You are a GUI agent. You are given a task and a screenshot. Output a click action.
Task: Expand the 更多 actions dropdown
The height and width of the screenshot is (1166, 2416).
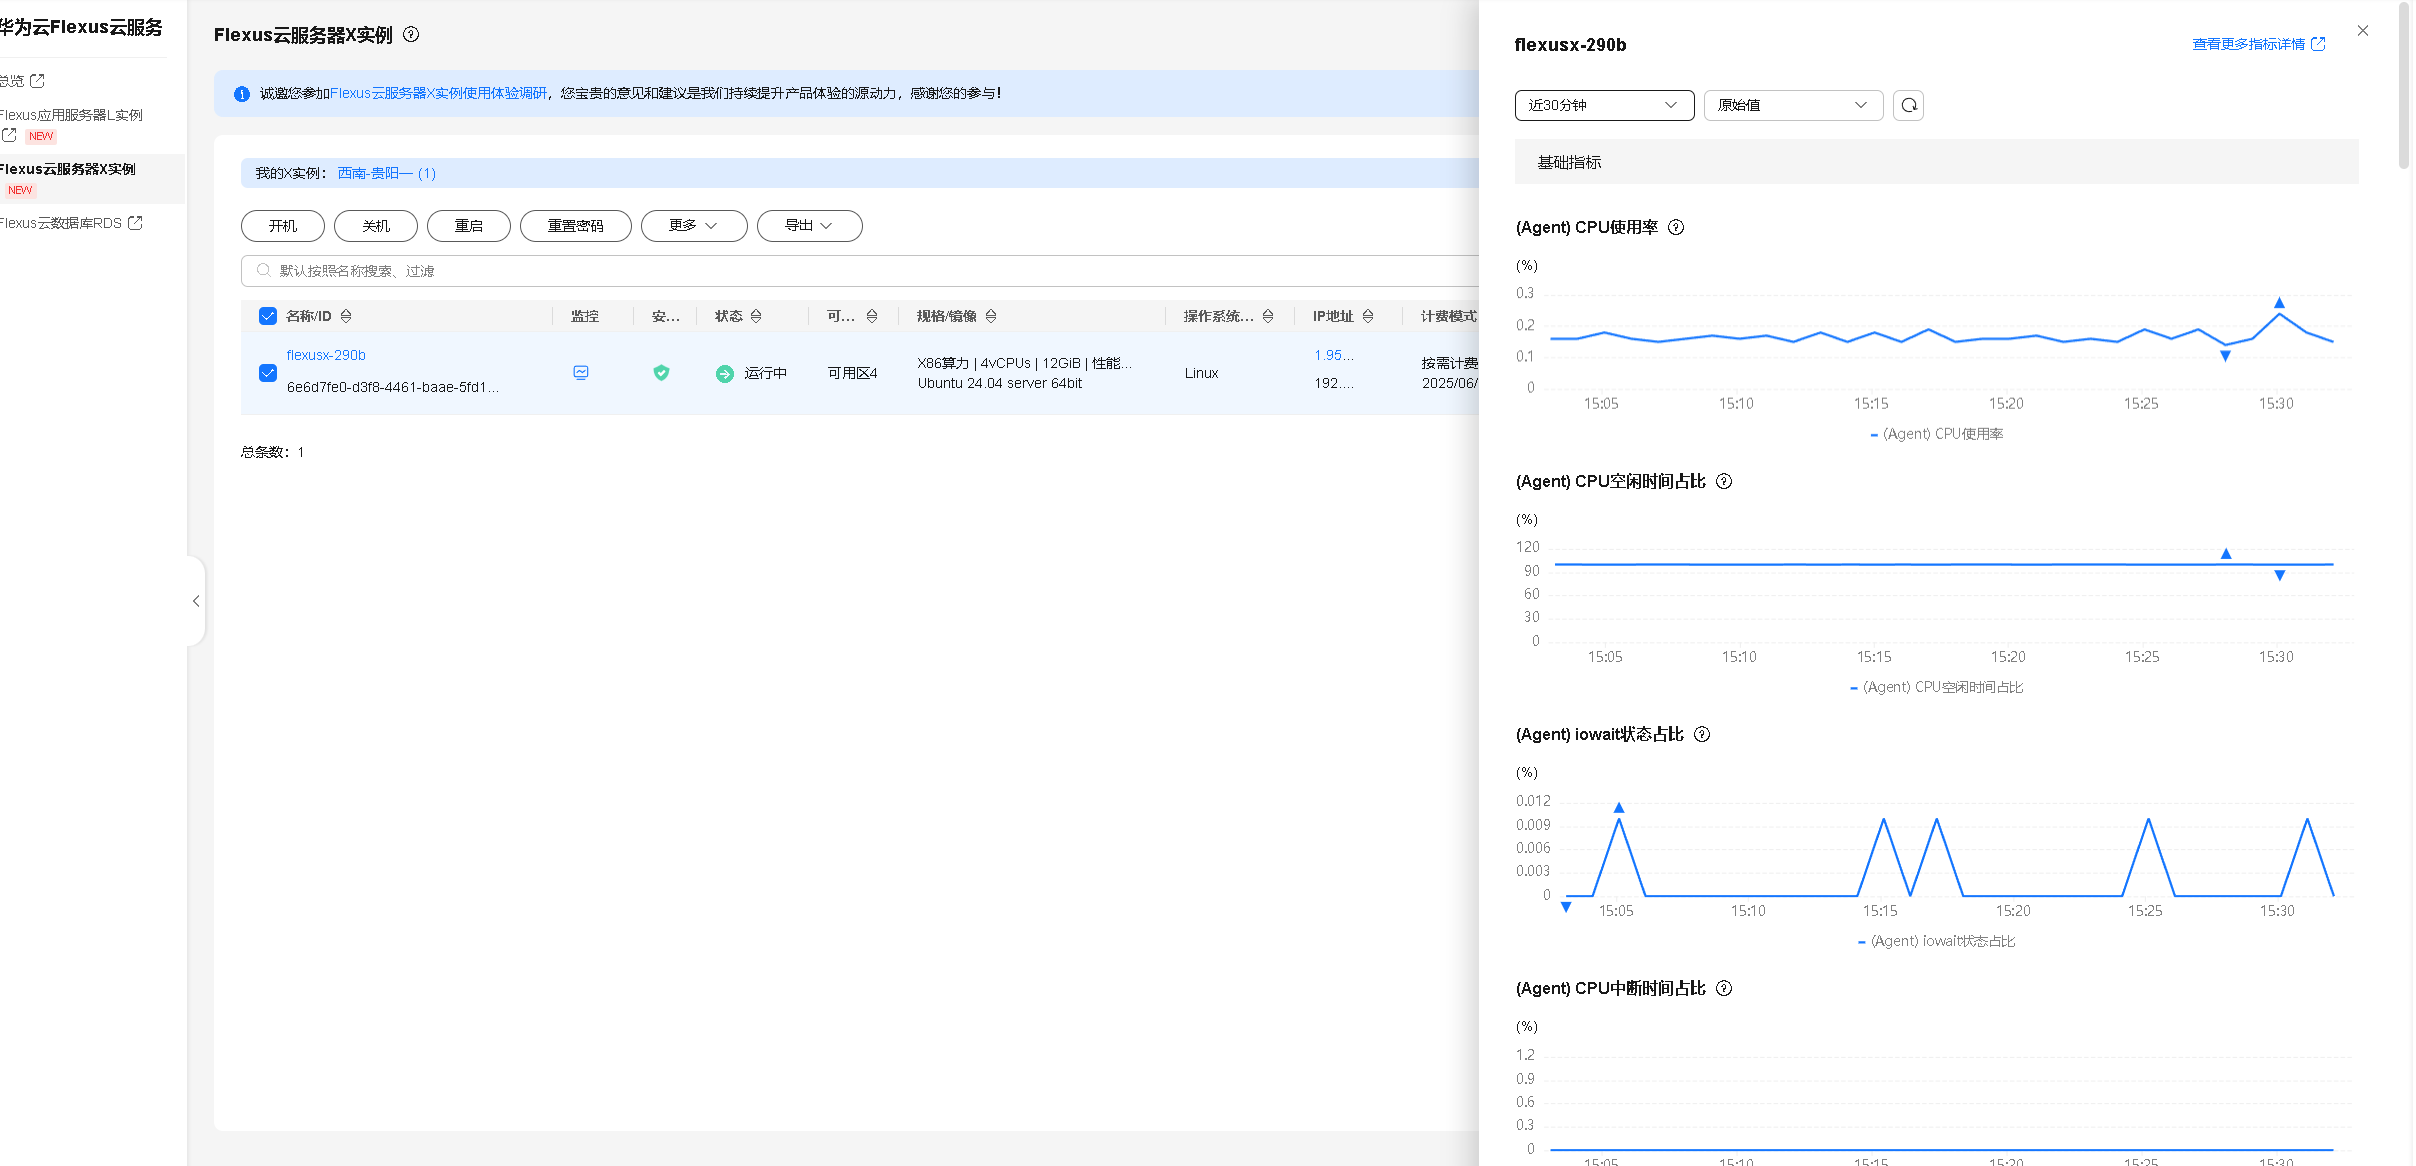point(693,226)
